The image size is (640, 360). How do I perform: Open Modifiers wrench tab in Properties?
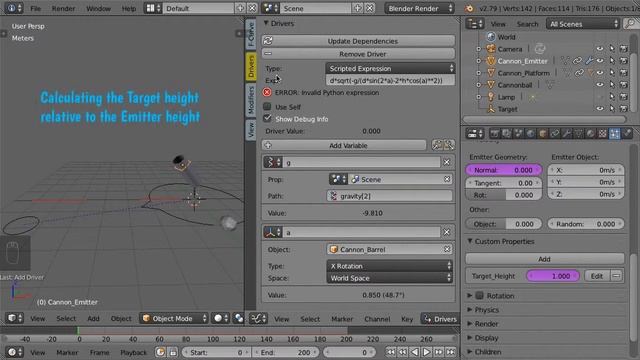coord(567,133)
